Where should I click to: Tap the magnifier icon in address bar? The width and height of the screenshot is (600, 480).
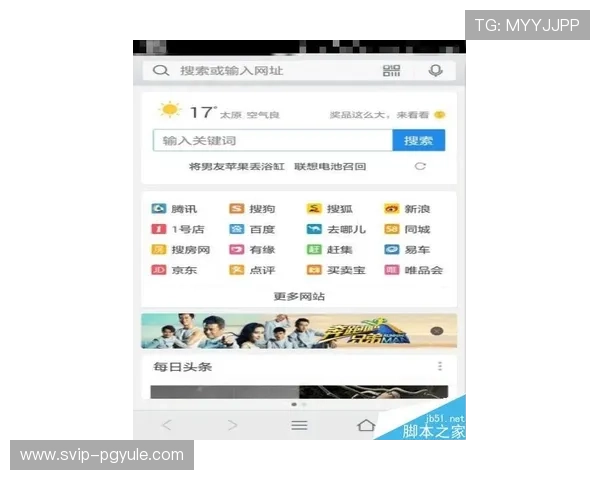tap(161, 70)
